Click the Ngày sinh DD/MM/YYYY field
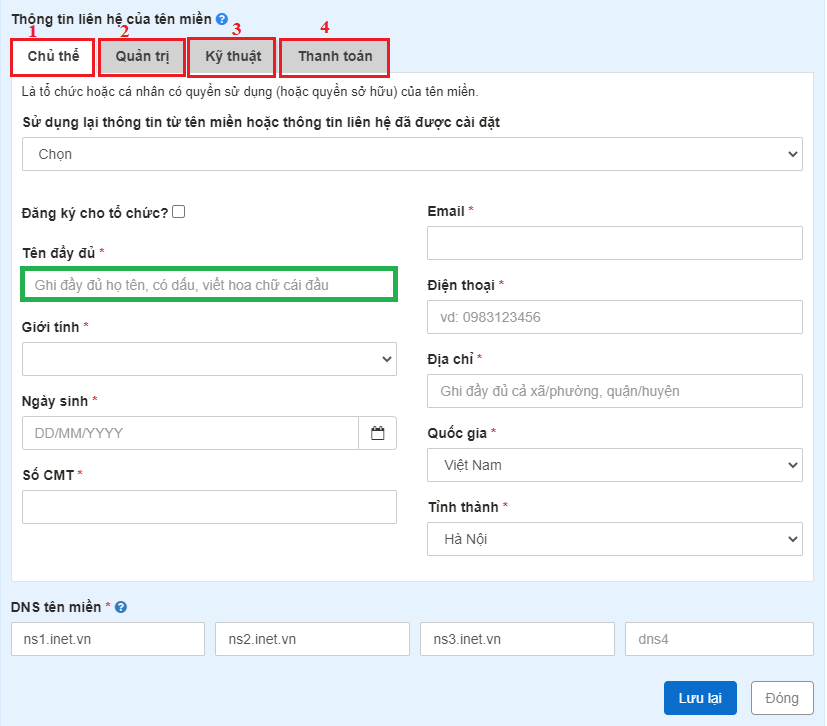 pos(190,433)
